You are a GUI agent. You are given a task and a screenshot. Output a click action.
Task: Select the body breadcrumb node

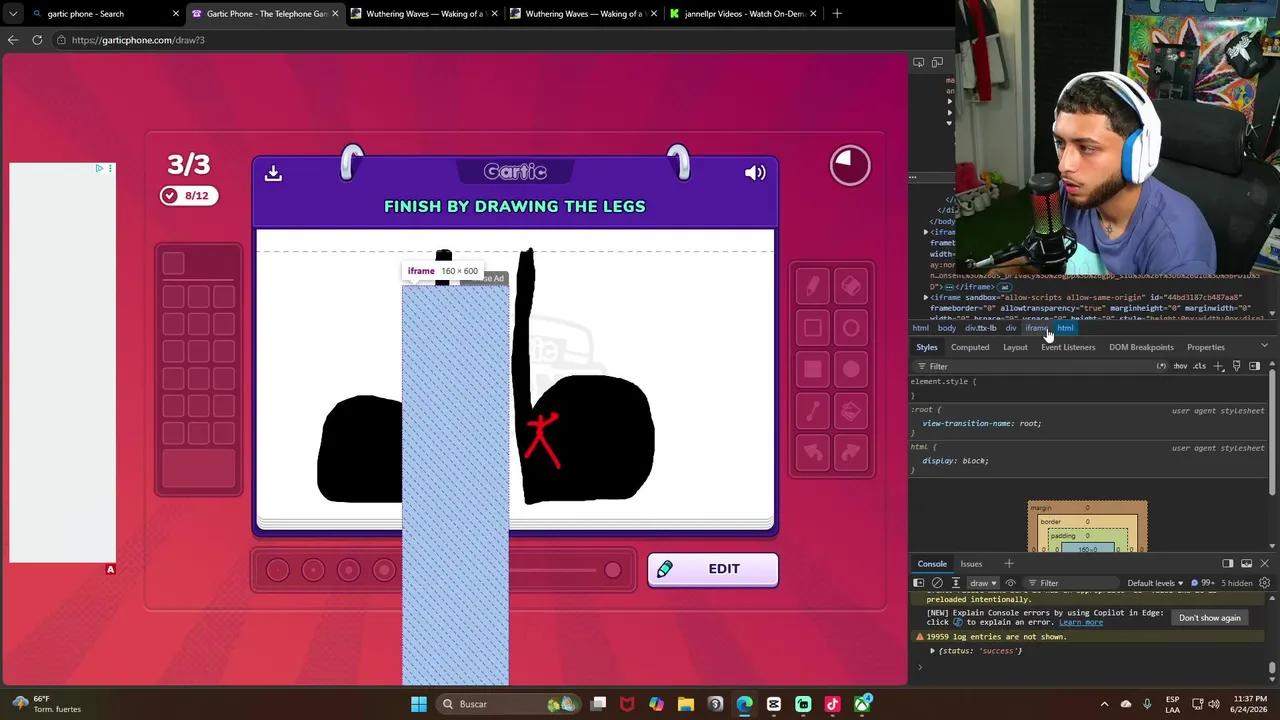pos(946,328)
